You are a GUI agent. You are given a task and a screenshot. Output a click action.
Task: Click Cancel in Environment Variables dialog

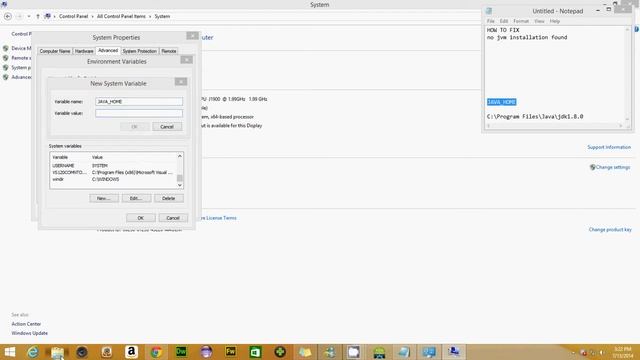pos(173,218)
